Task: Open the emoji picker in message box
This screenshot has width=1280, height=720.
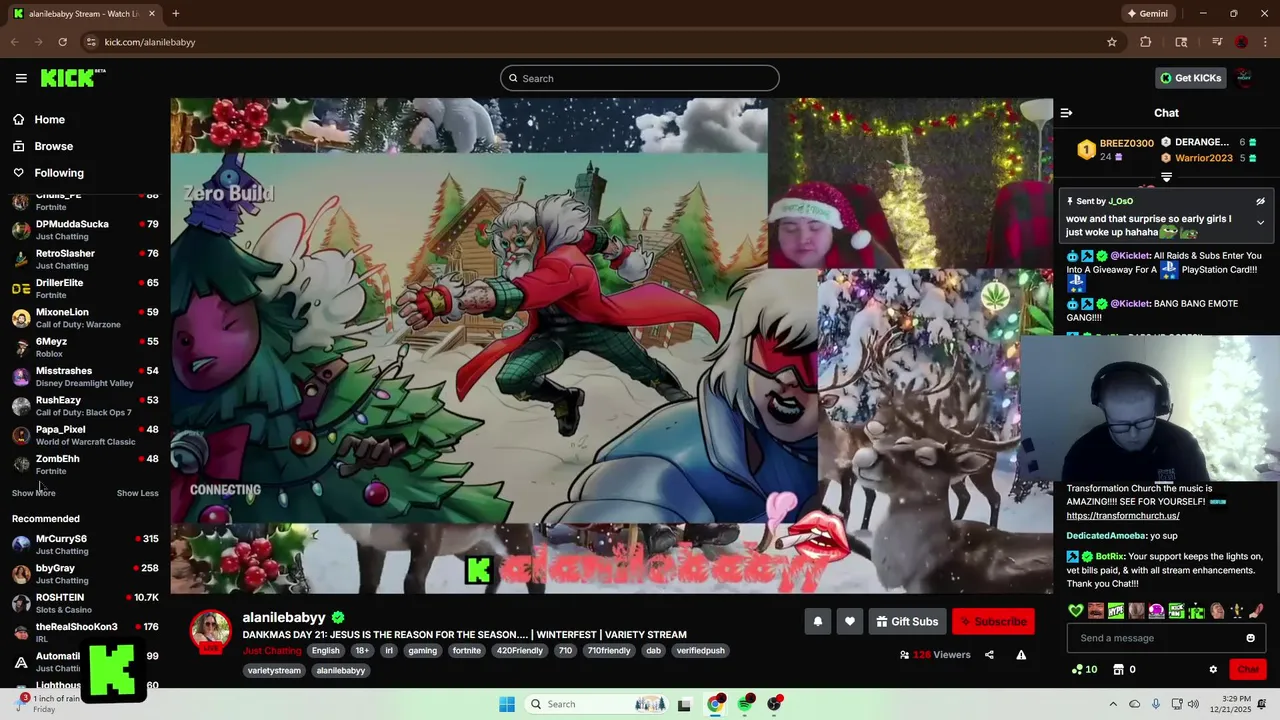Action: (1250, 638)
